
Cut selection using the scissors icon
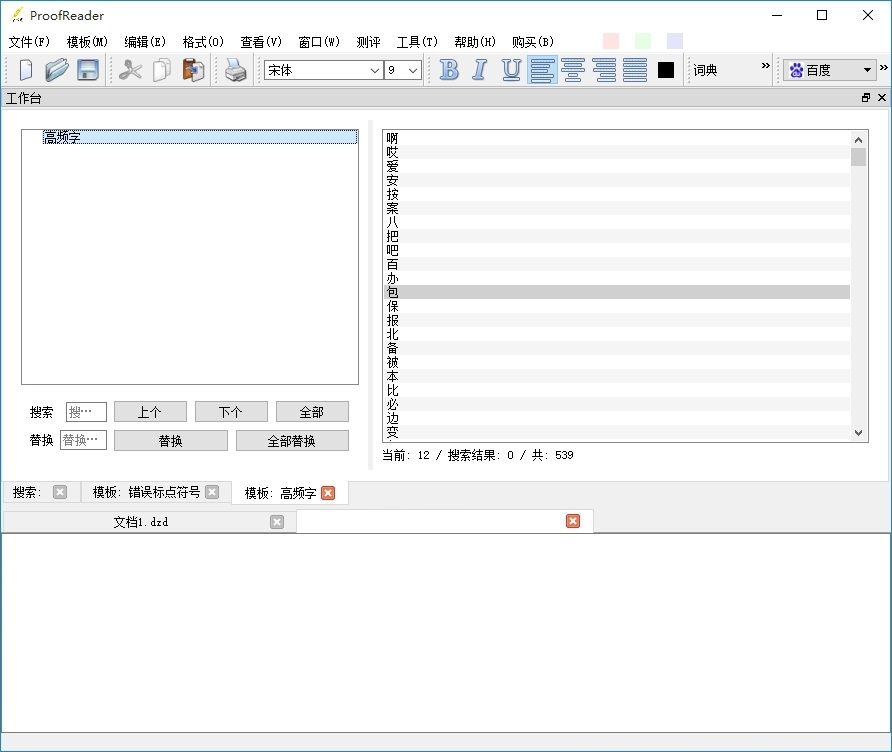click(130, 70)
